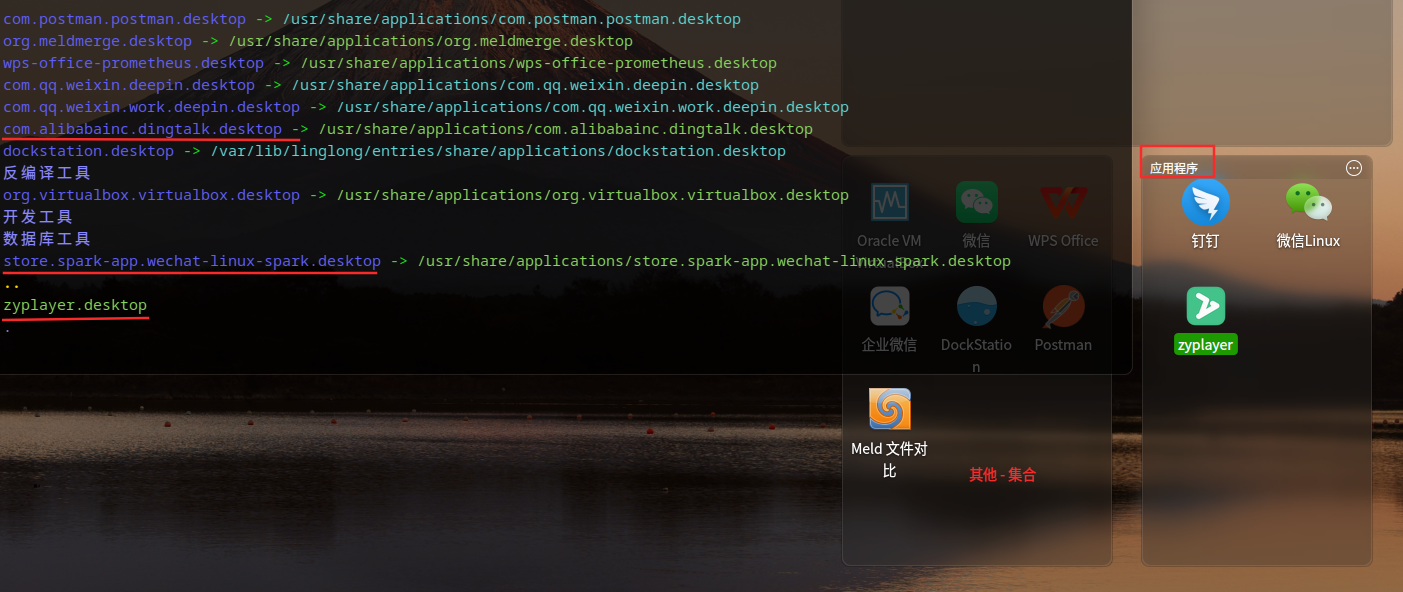Click /usr/share/applications/org.virtualbox.virtualbox.desktop target path
Screen dimensions: 1403x592
[x=593, y=195]
